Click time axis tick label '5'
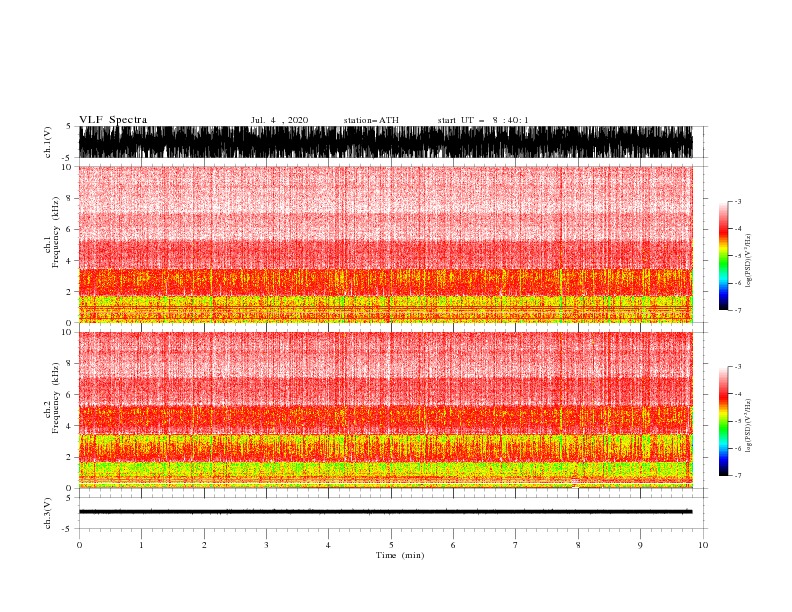792x612 pixels. click(391, 545)
